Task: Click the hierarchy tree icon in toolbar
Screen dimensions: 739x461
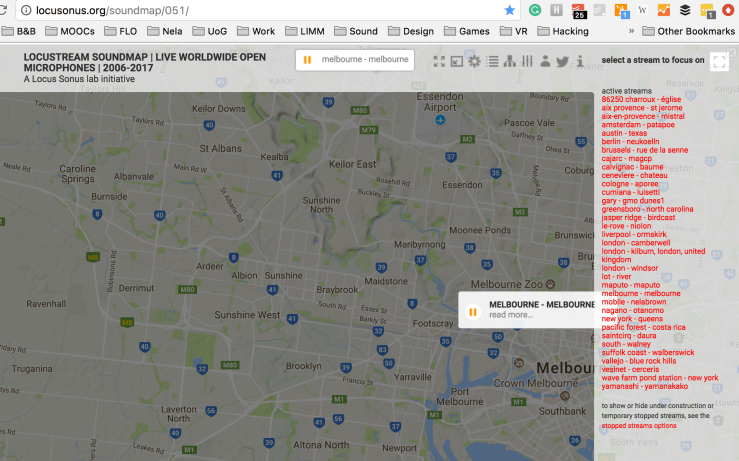Action: 509,61
